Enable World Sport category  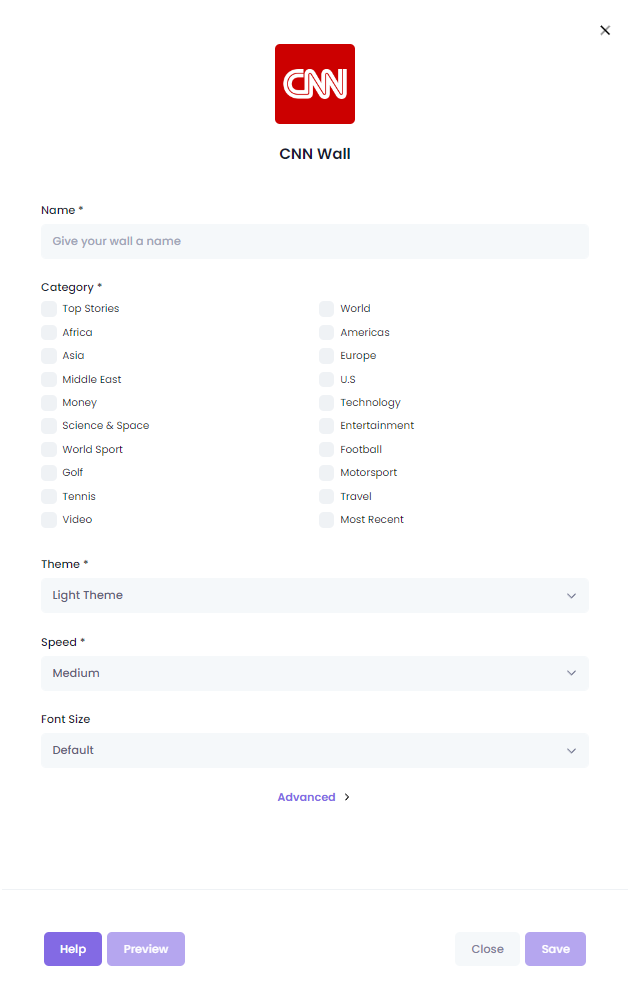(x=49, y=450)
